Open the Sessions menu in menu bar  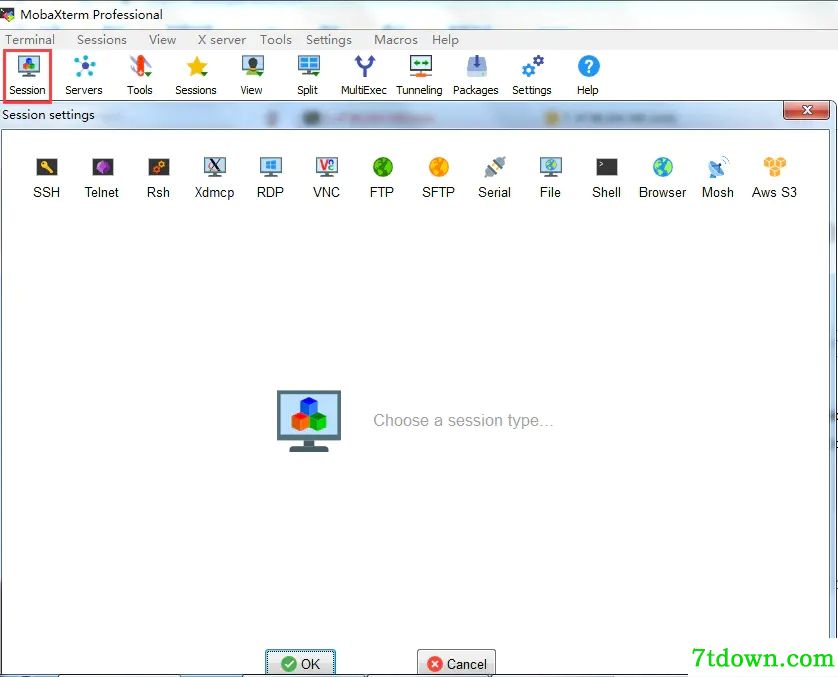[x=102, y=40]
